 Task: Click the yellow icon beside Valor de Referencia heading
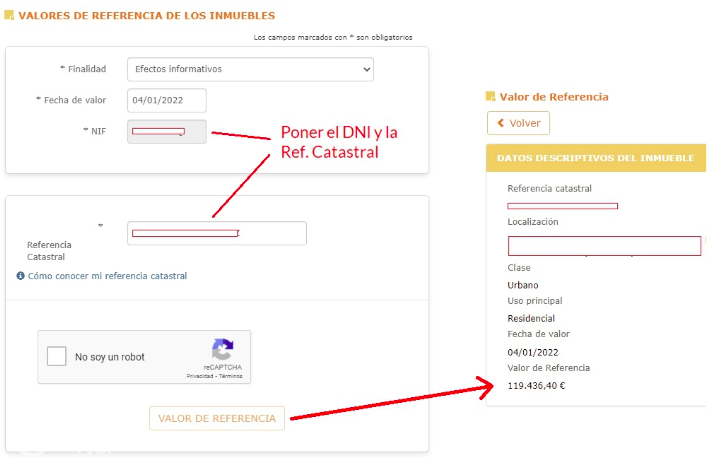(x=490, y=96)
